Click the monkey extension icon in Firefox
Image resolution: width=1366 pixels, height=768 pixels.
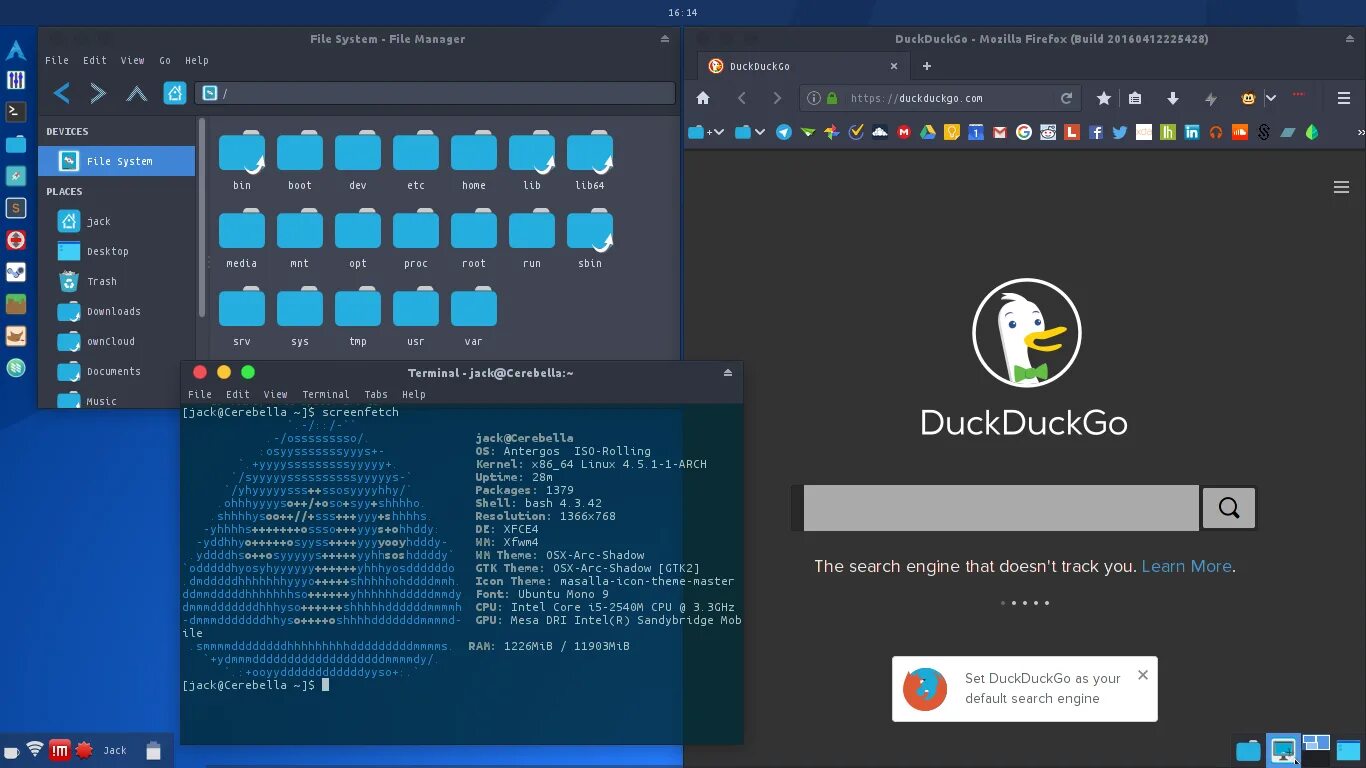[x=1248, y=98]
